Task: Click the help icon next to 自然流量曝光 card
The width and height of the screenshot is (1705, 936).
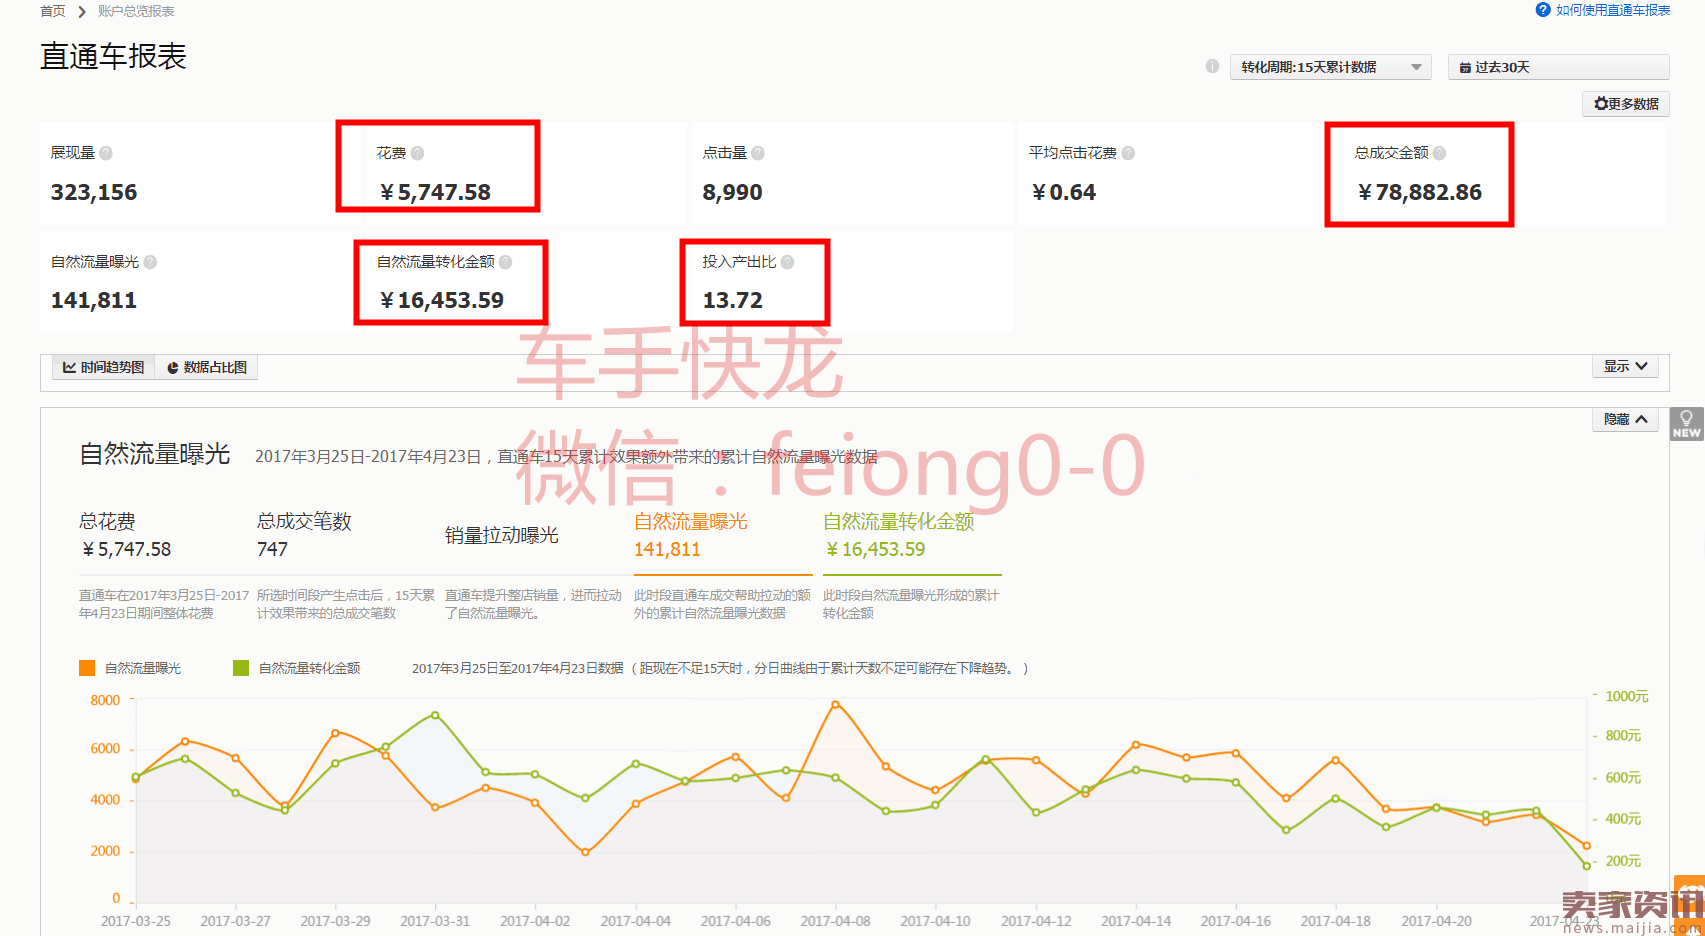Action: point(150,262)
